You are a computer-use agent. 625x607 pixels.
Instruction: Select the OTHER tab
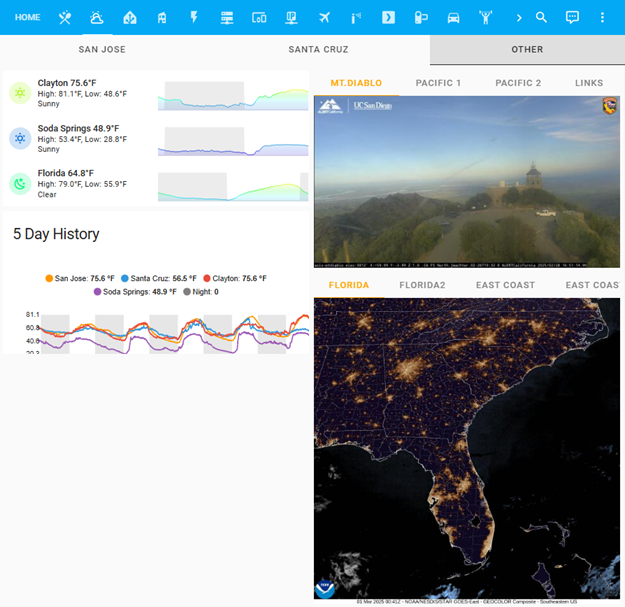(x=527, y=49)
